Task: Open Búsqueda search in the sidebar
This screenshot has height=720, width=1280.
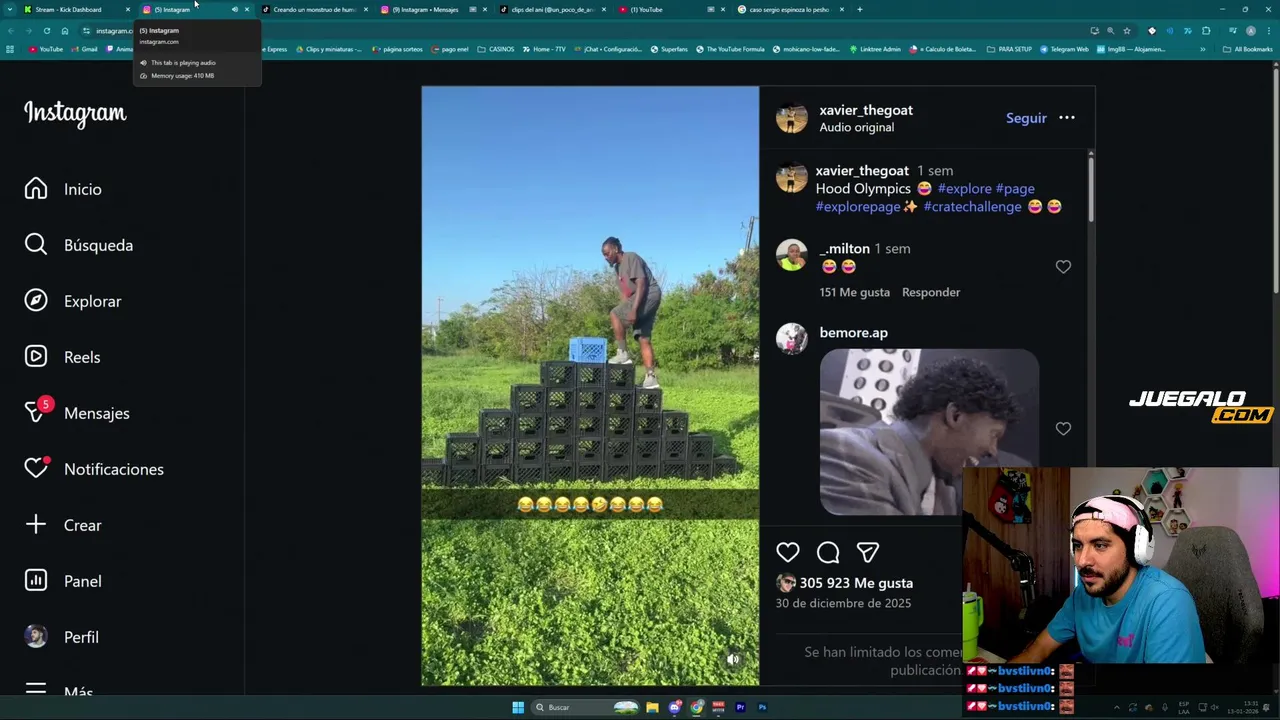Action: point(79,245)
